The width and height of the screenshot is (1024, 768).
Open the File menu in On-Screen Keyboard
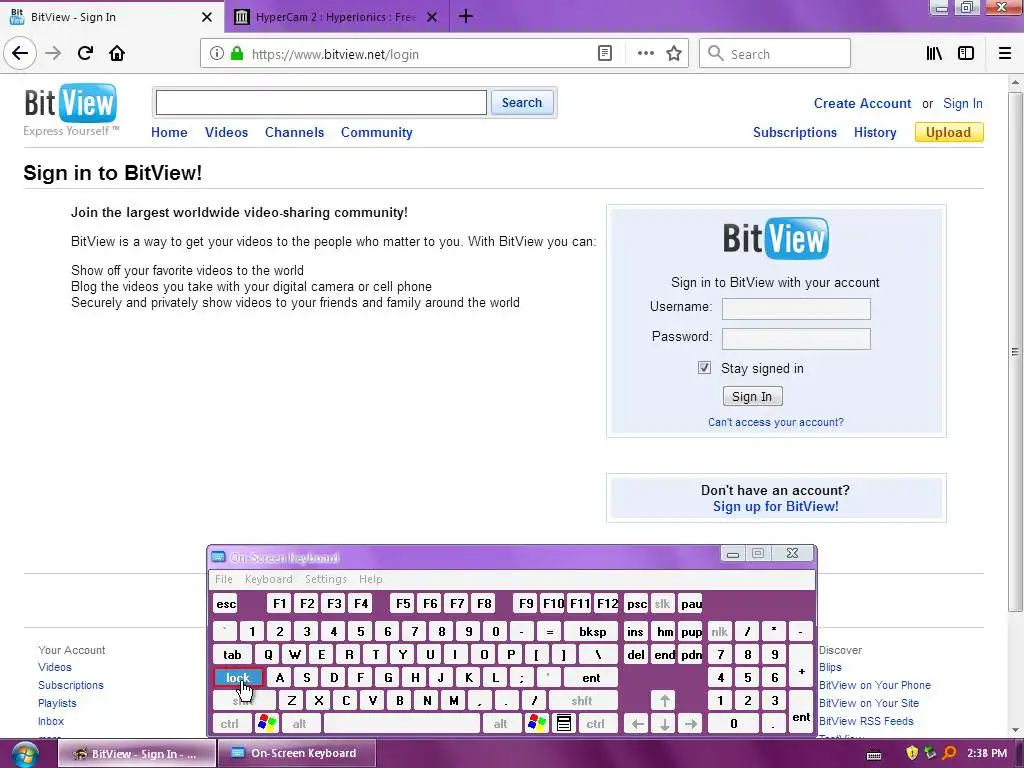[x=223, y=579]
